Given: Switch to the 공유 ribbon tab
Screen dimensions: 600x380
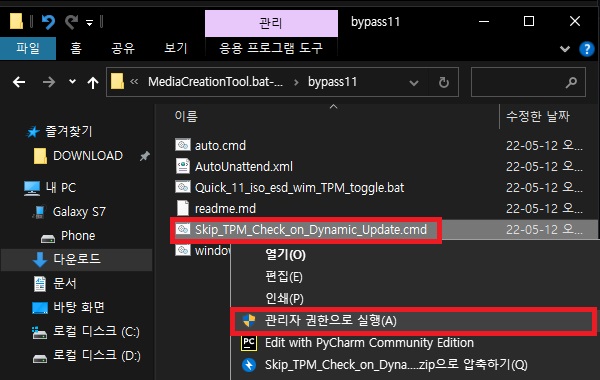Looking at the screenshot, I should pos(123,48).
